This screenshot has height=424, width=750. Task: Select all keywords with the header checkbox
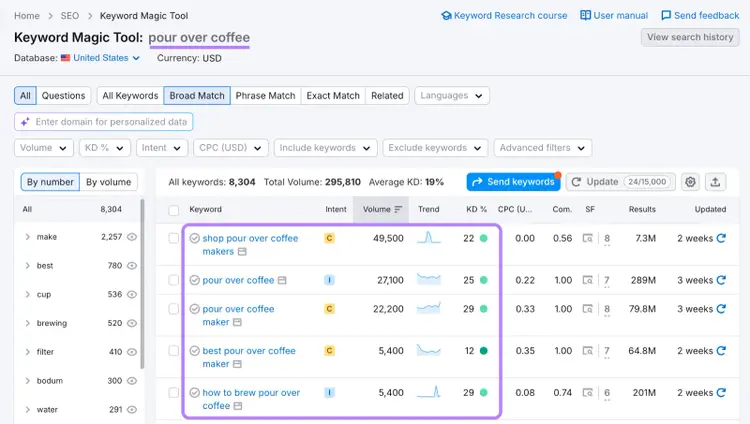[174, 210]
